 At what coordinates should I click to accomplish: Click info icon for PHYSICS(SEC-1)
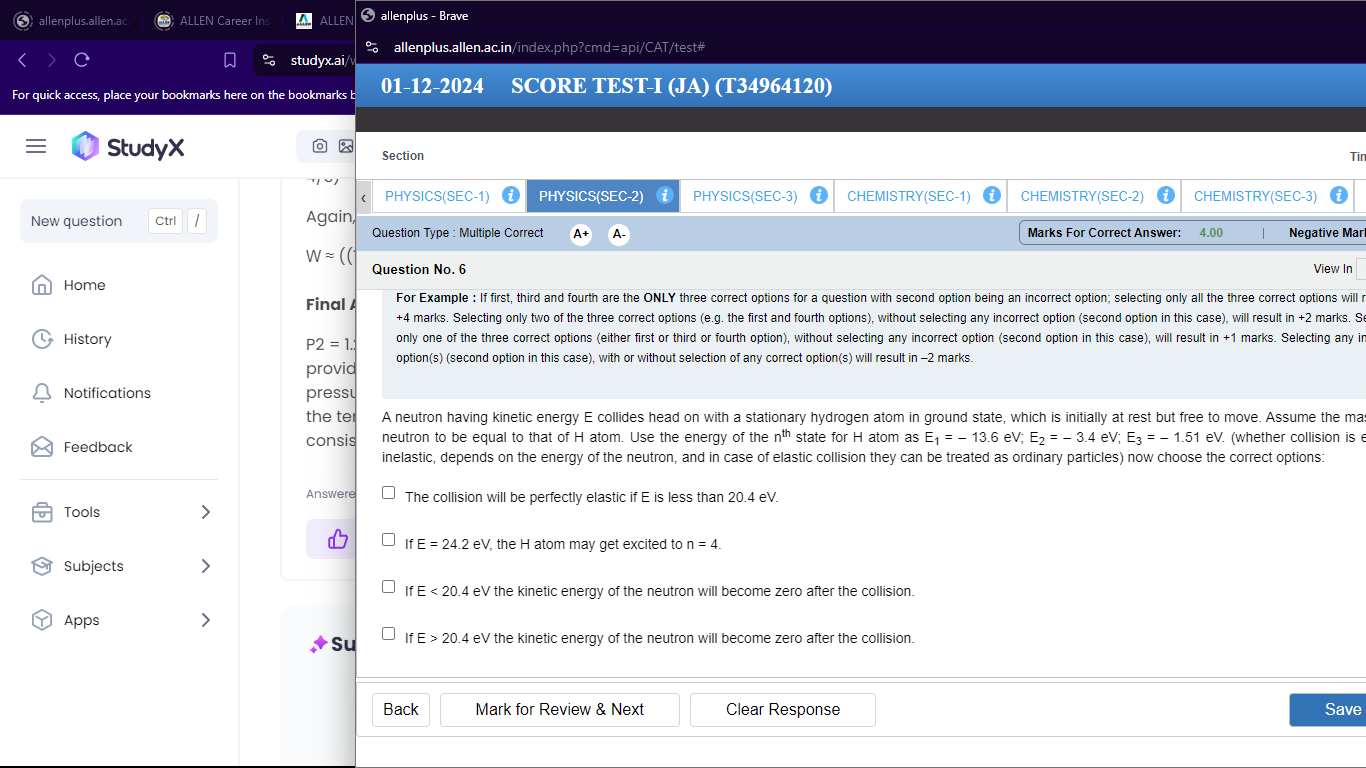[510, 195]
